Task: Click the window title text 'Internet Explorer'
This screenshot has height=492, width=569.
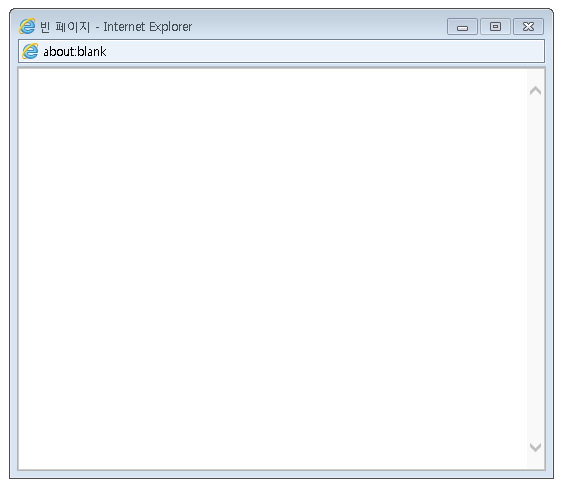Action: [x=148, y=27]
